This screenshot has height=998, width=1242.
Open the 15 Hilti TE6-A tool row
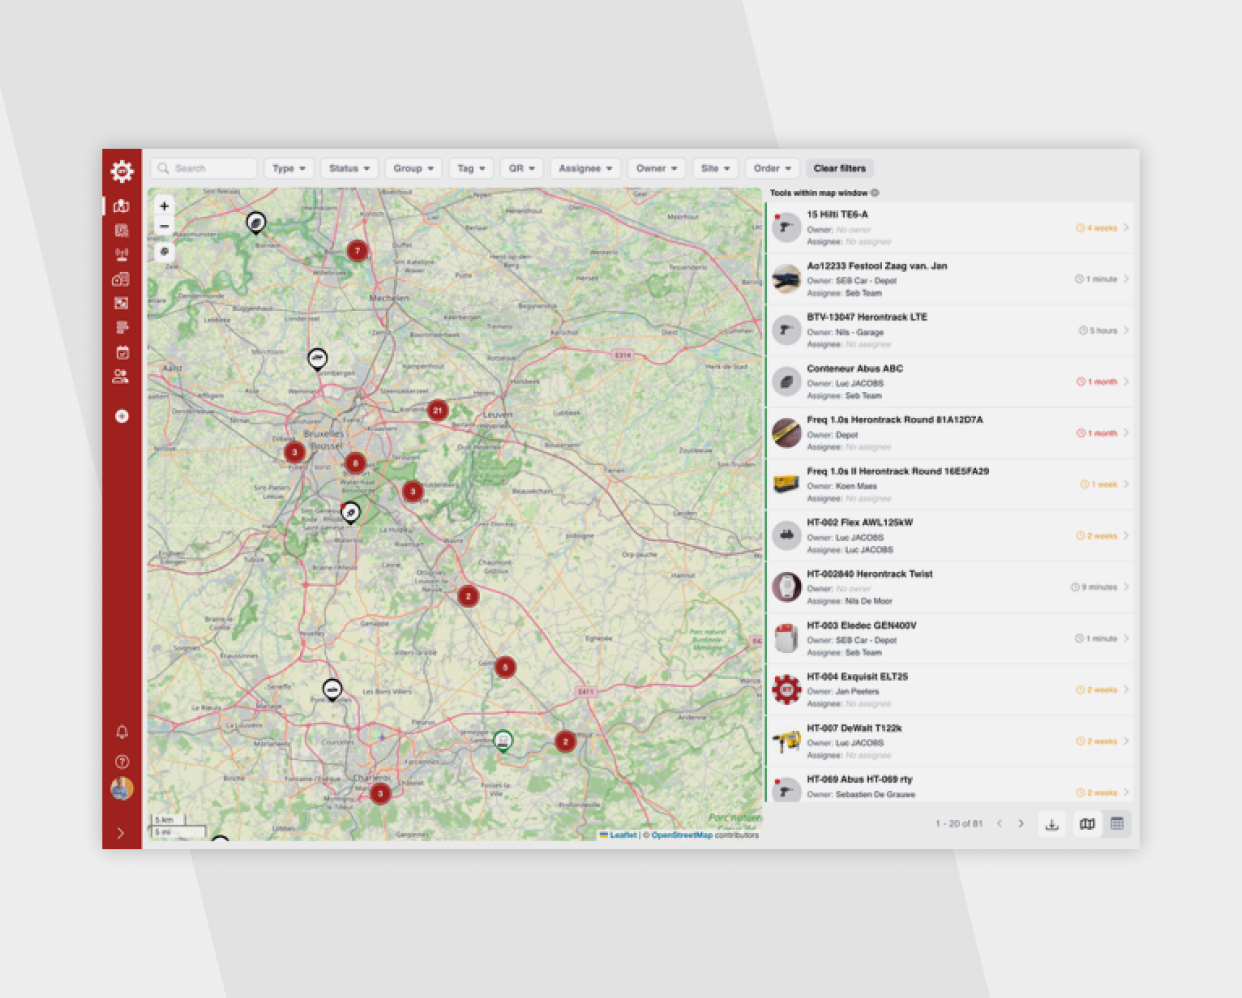(951, 227)
